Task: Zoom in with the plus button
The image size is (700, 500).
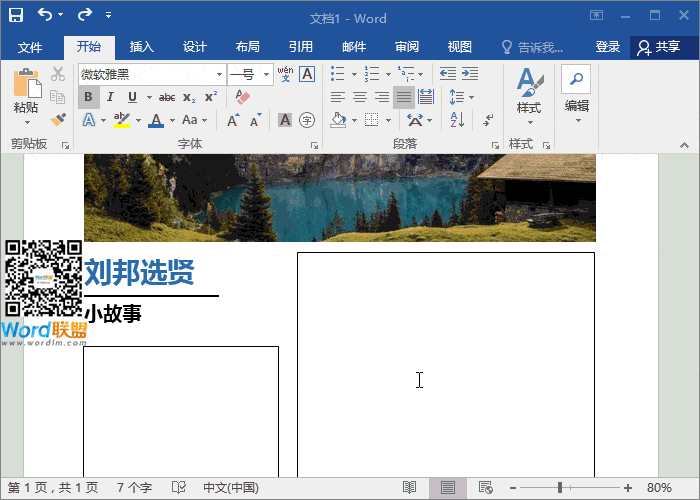Action: 628,488
